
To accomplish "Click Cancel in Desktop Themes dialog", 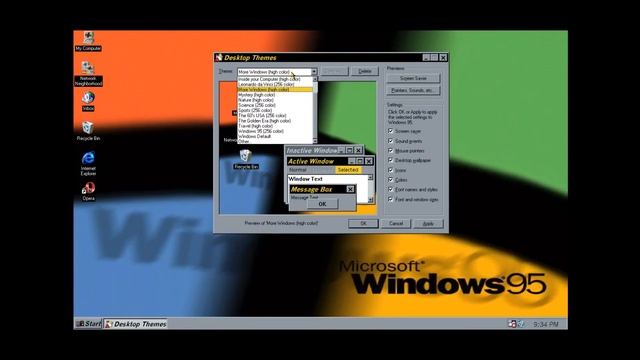I will 396,224.
